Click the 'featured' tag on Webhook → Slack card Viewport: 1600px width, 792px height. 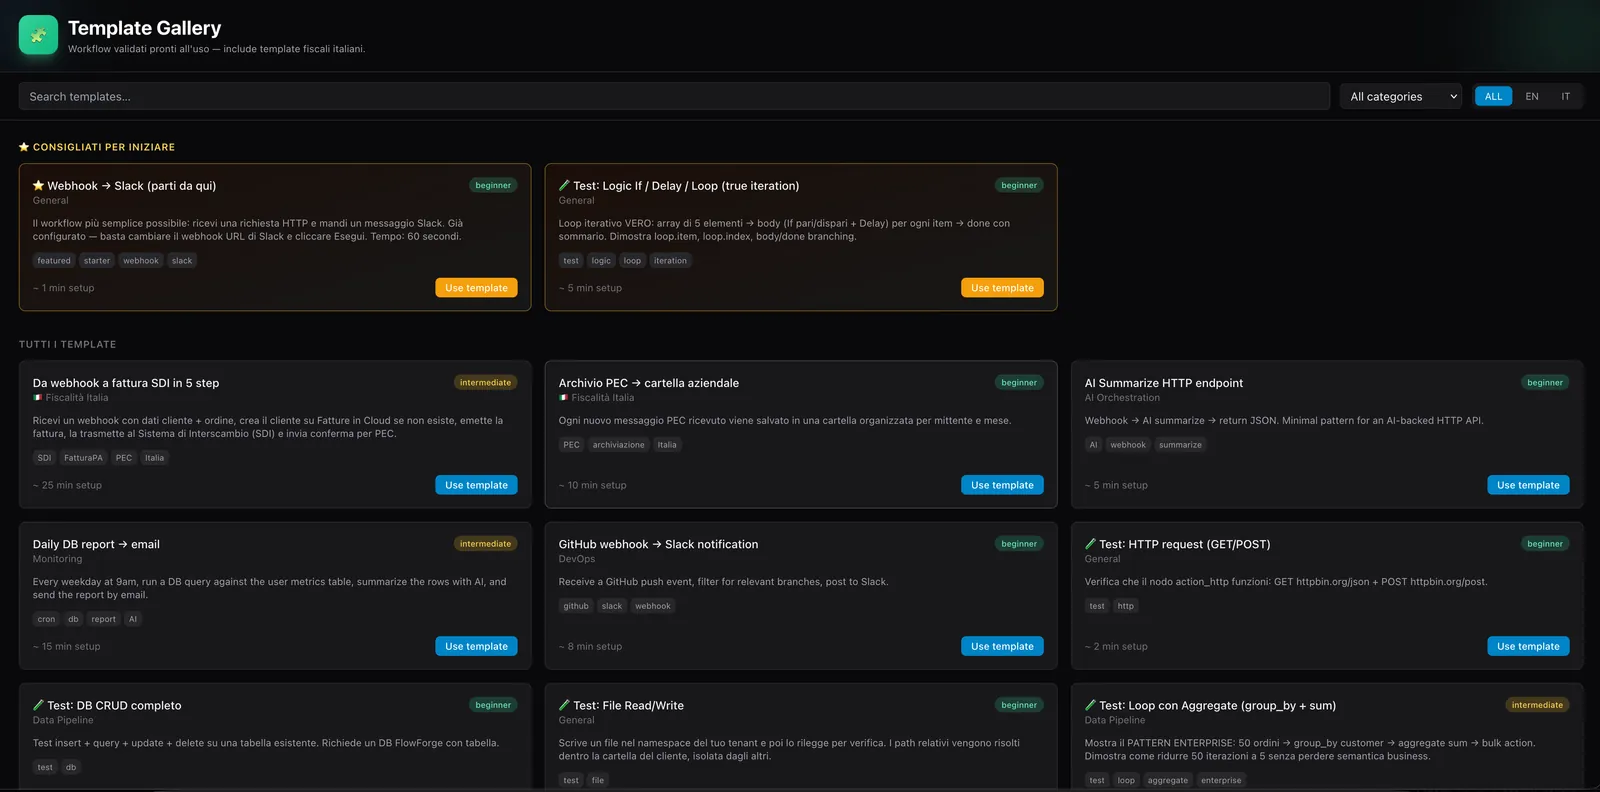54,261
